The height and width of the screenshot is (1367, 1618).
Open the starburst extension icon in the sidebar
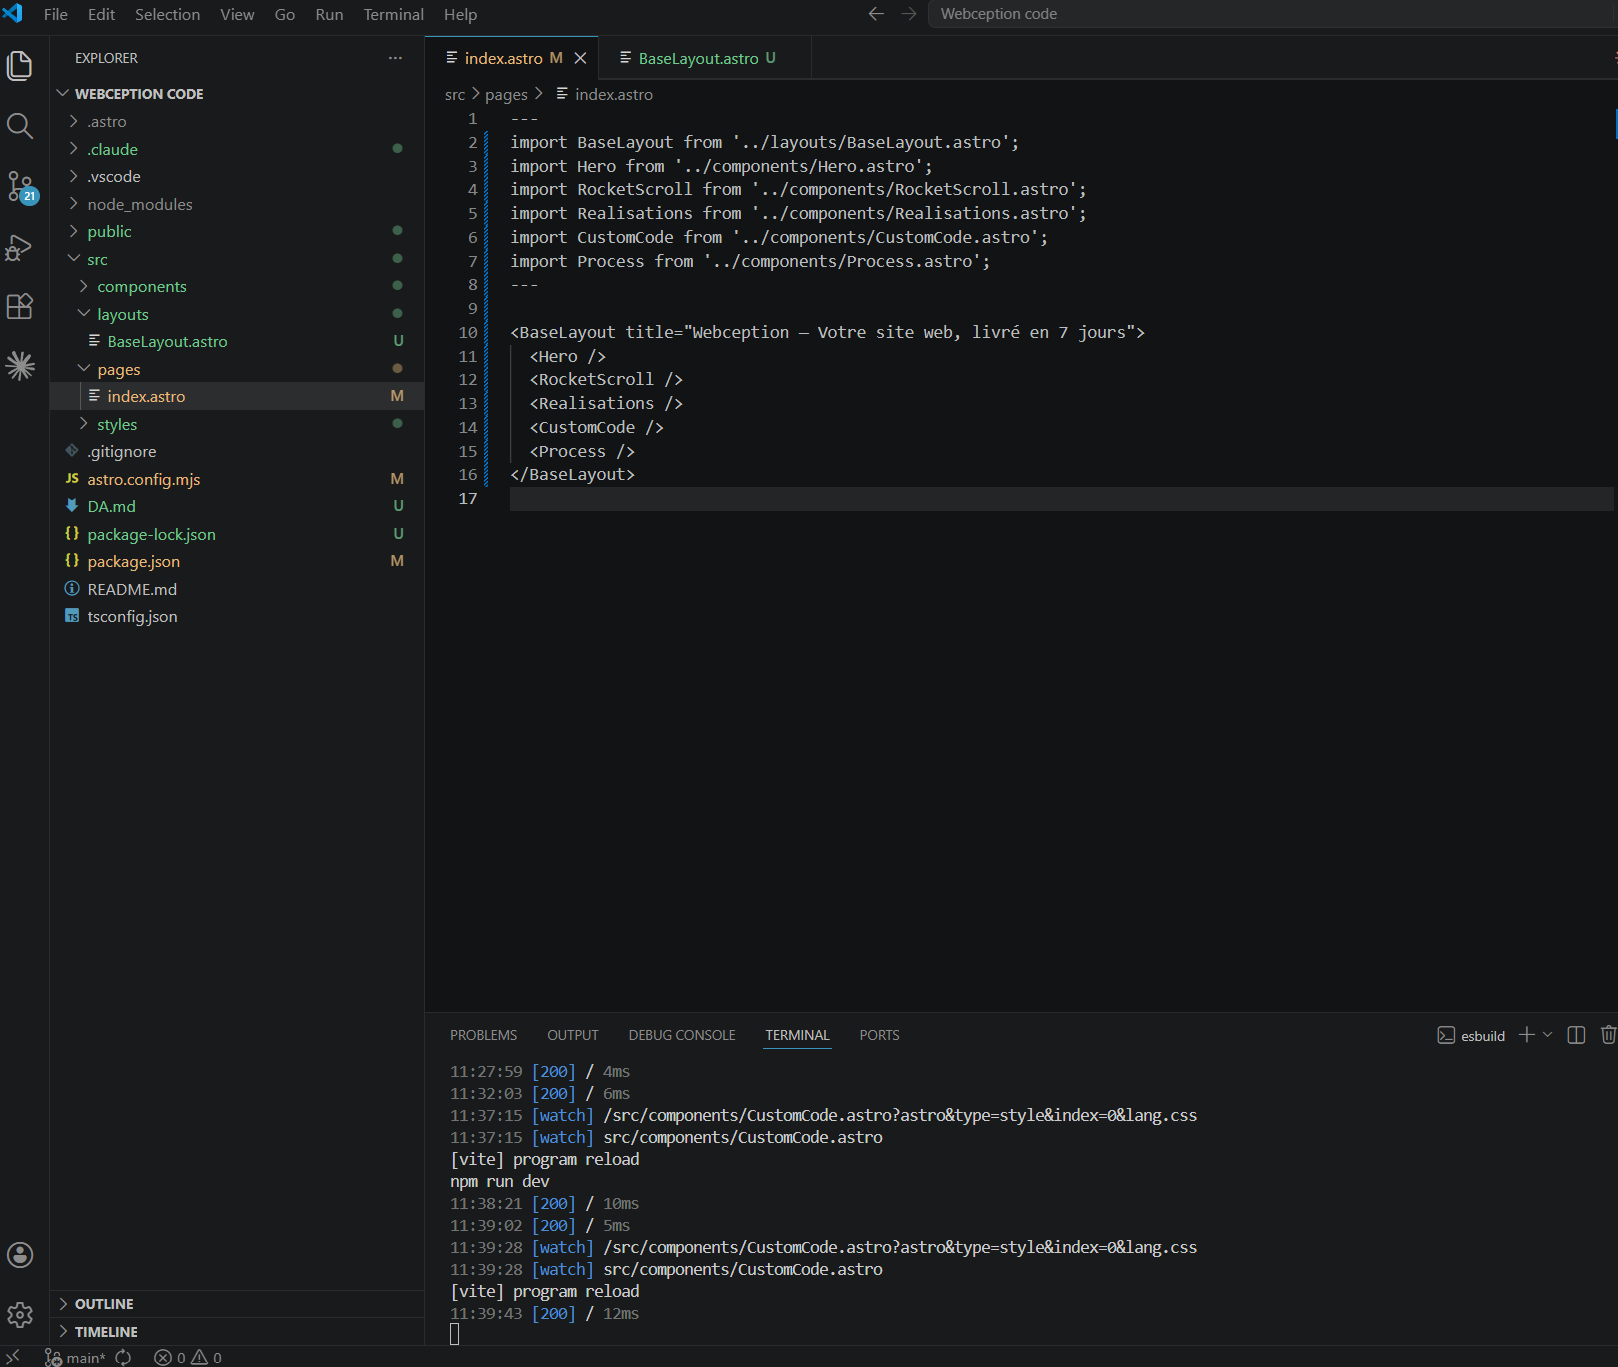coord(20,366)
